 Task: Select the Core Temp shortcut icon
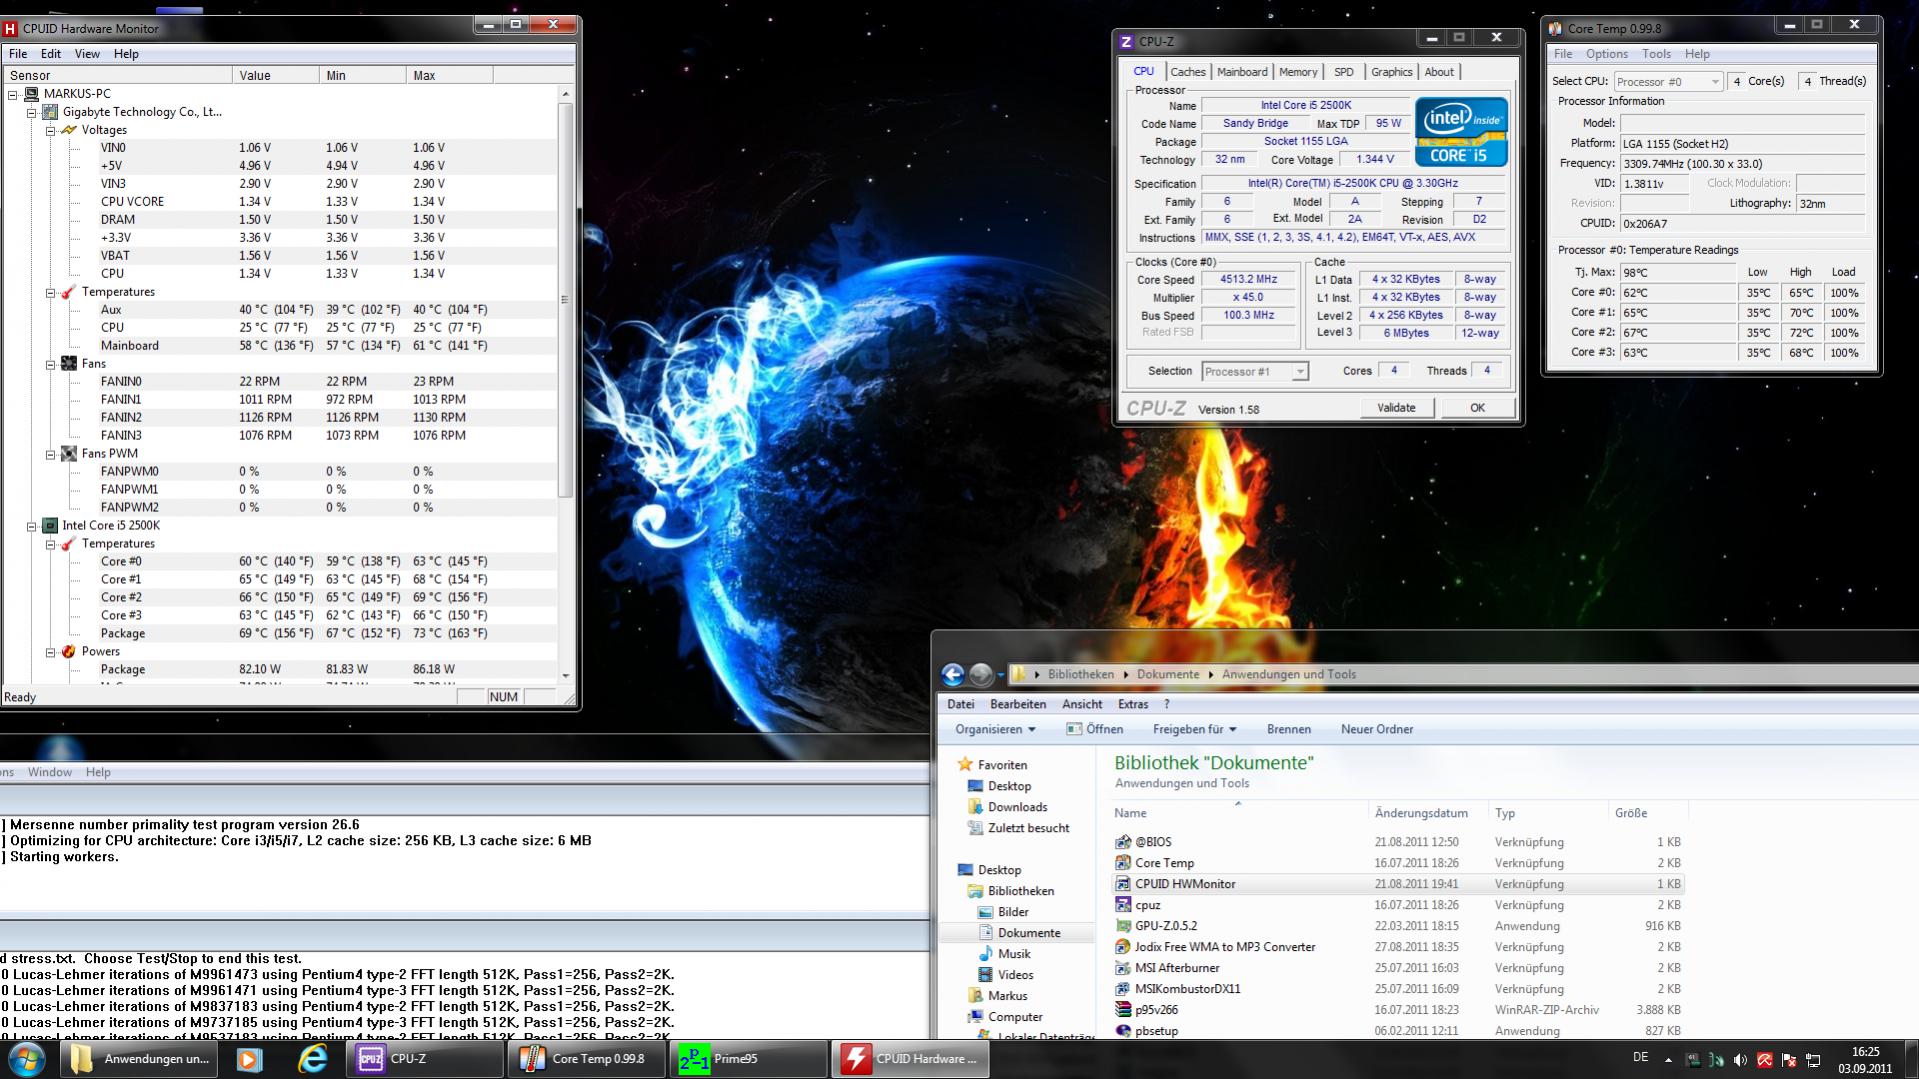click(1123, 863)
